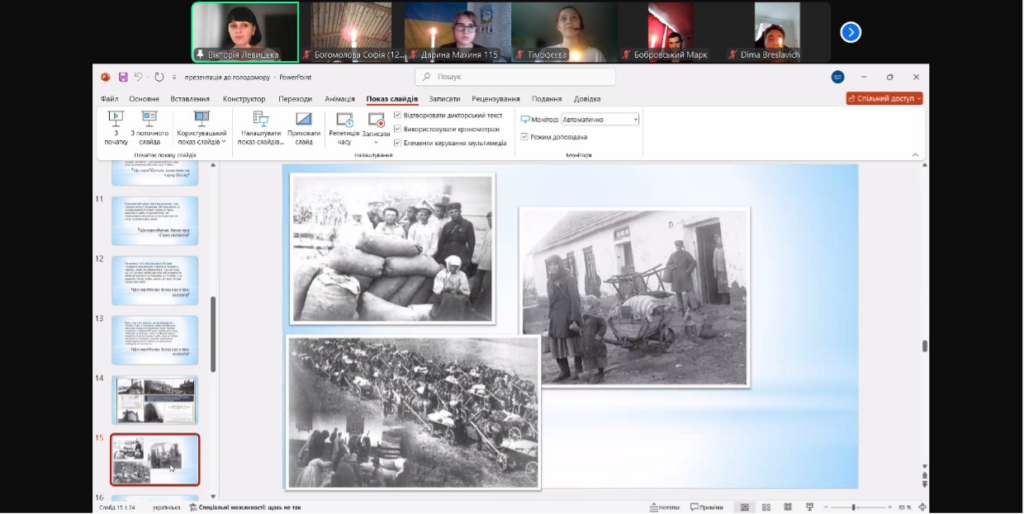Click the Undo arrow in Quick Access toolbar

coord(138,77)
